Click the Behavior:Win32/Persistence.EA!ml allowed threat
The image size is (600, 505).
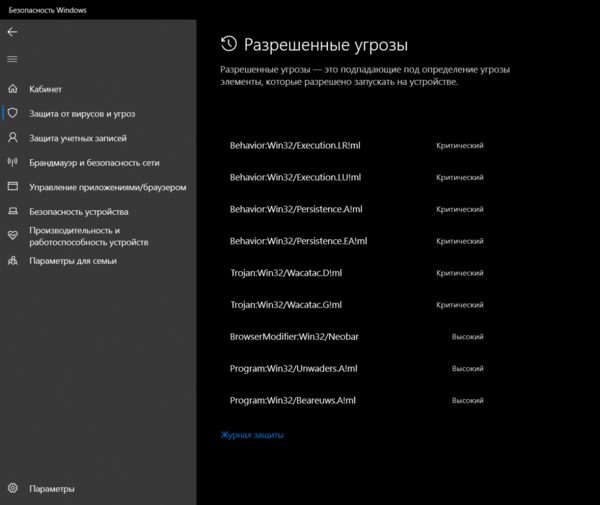coord(298,241)
